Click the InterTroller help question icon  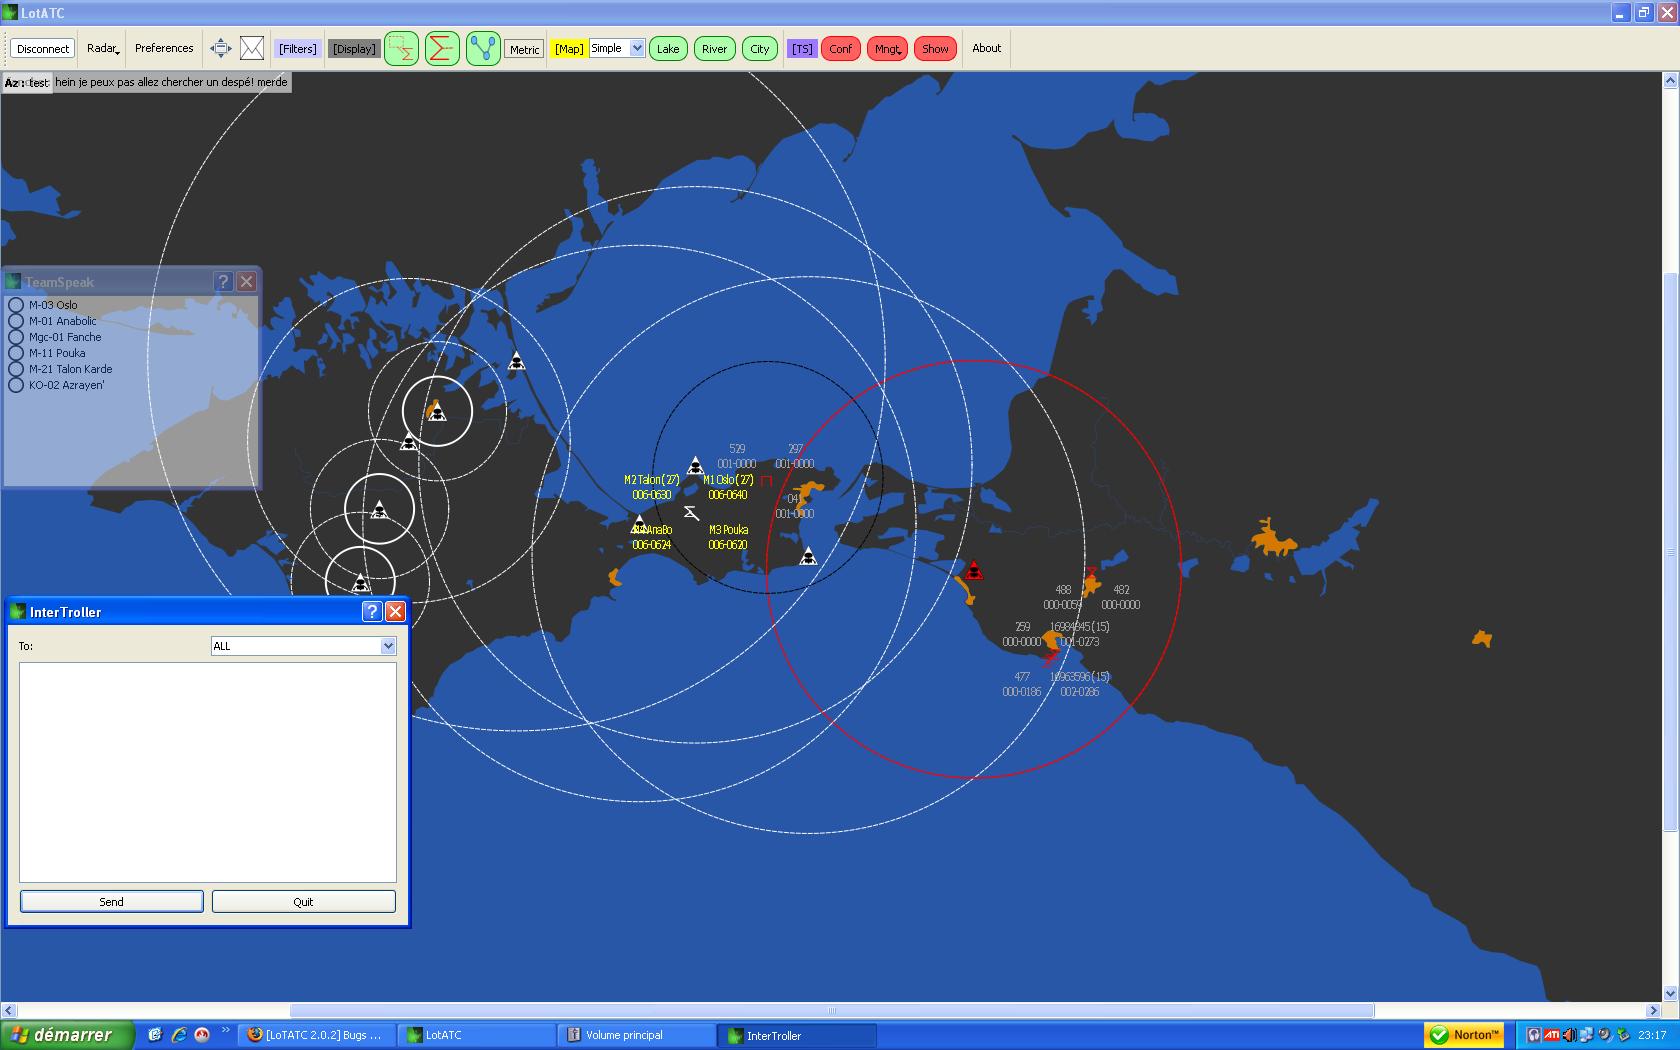point(371,612)
